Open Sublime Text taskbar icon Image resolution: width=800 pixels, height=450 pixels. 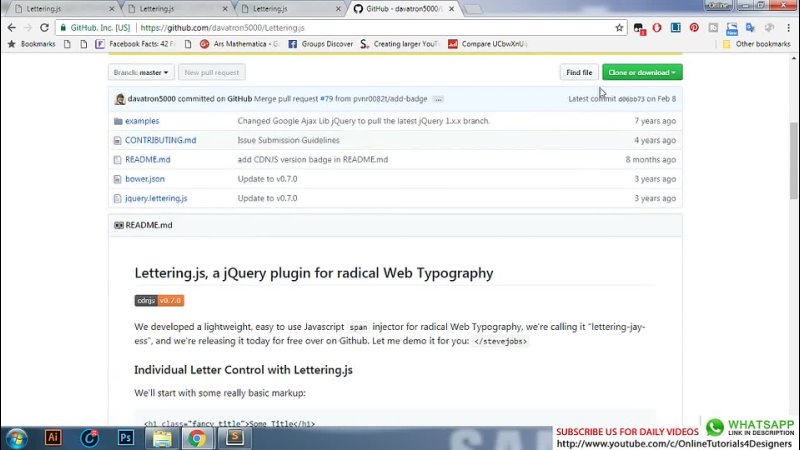[235, 438]
